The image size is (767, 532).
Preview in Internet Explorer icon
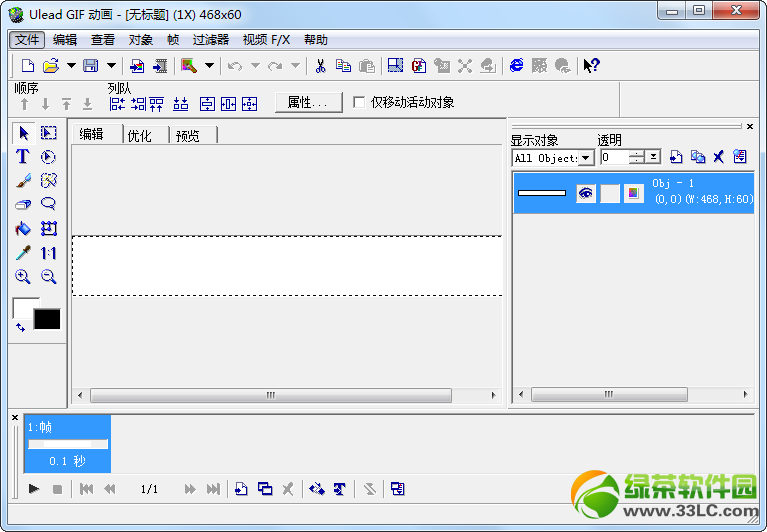point(516,65)
